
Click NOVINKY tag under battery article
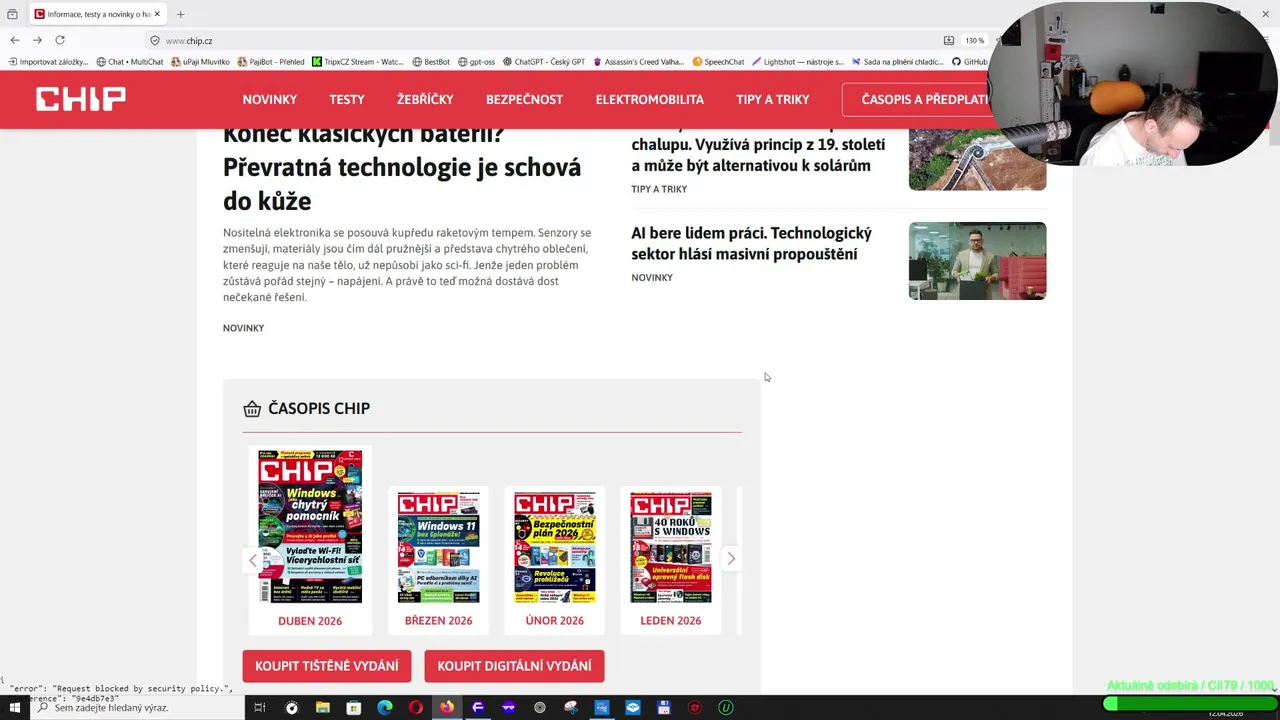click(243, 328)
